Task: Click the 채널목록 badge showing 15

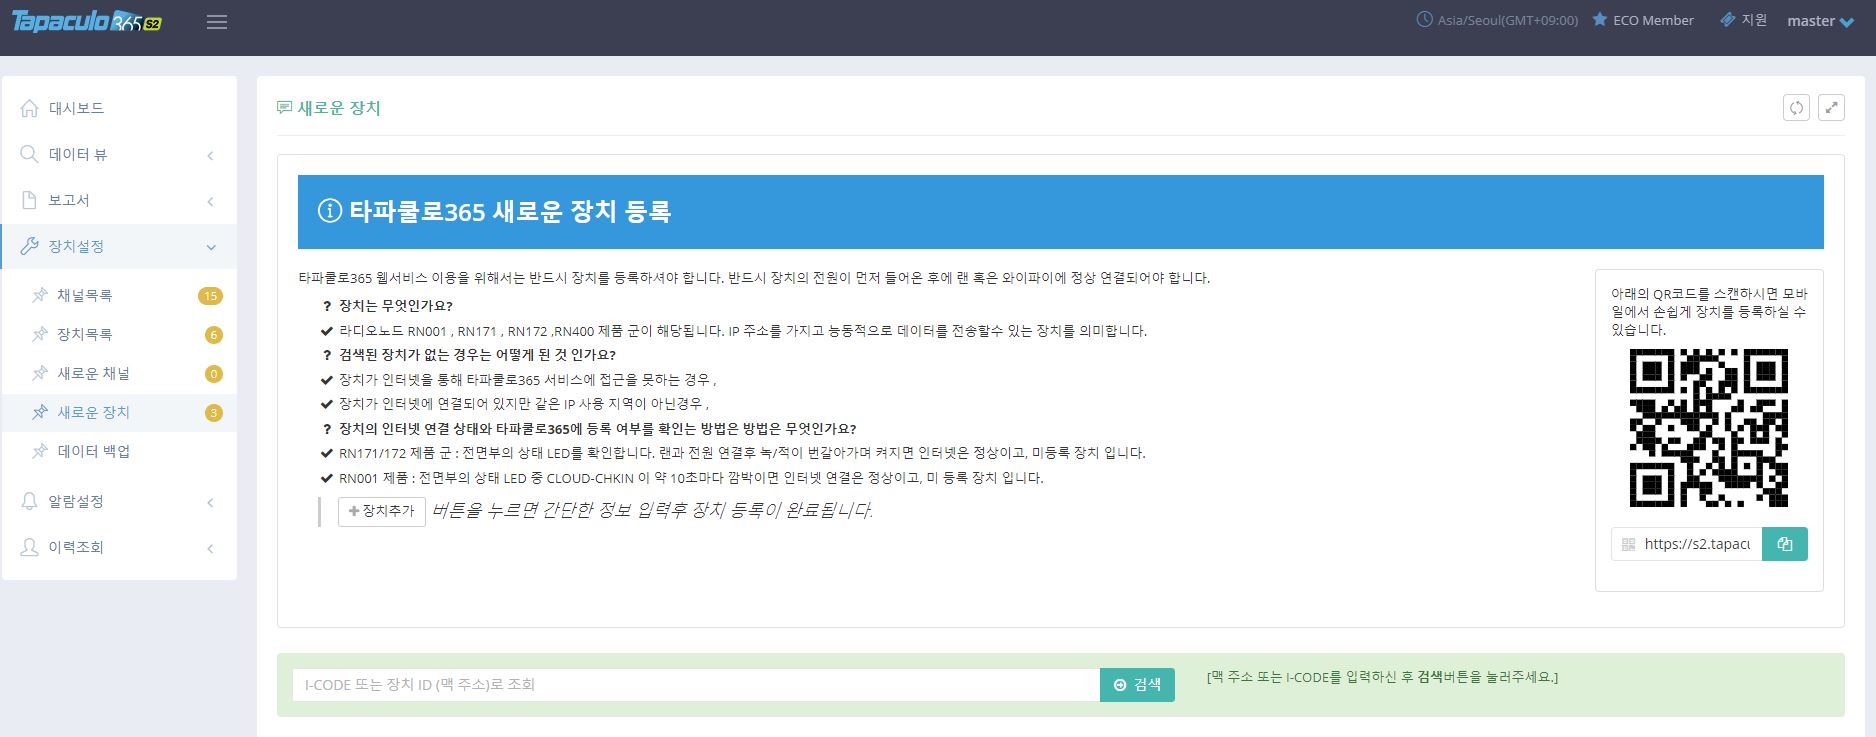Action: [210, 296]
